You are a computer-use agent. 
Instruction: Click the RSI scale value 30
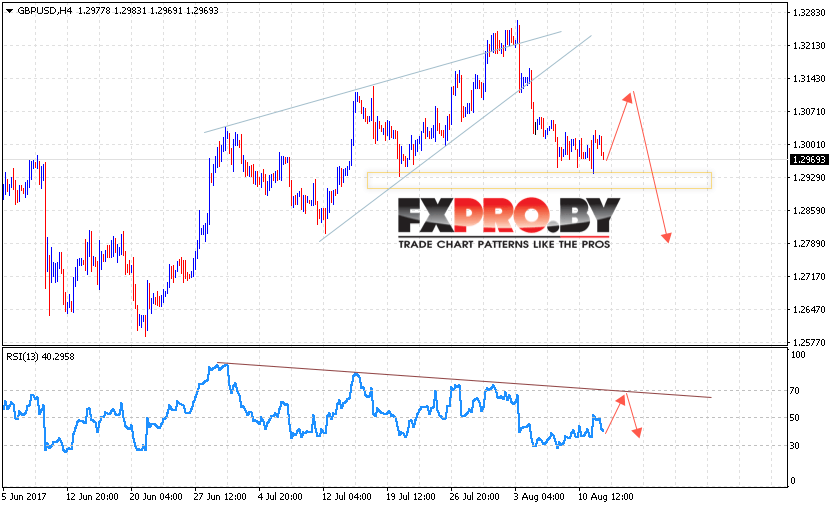click(795, 446)
